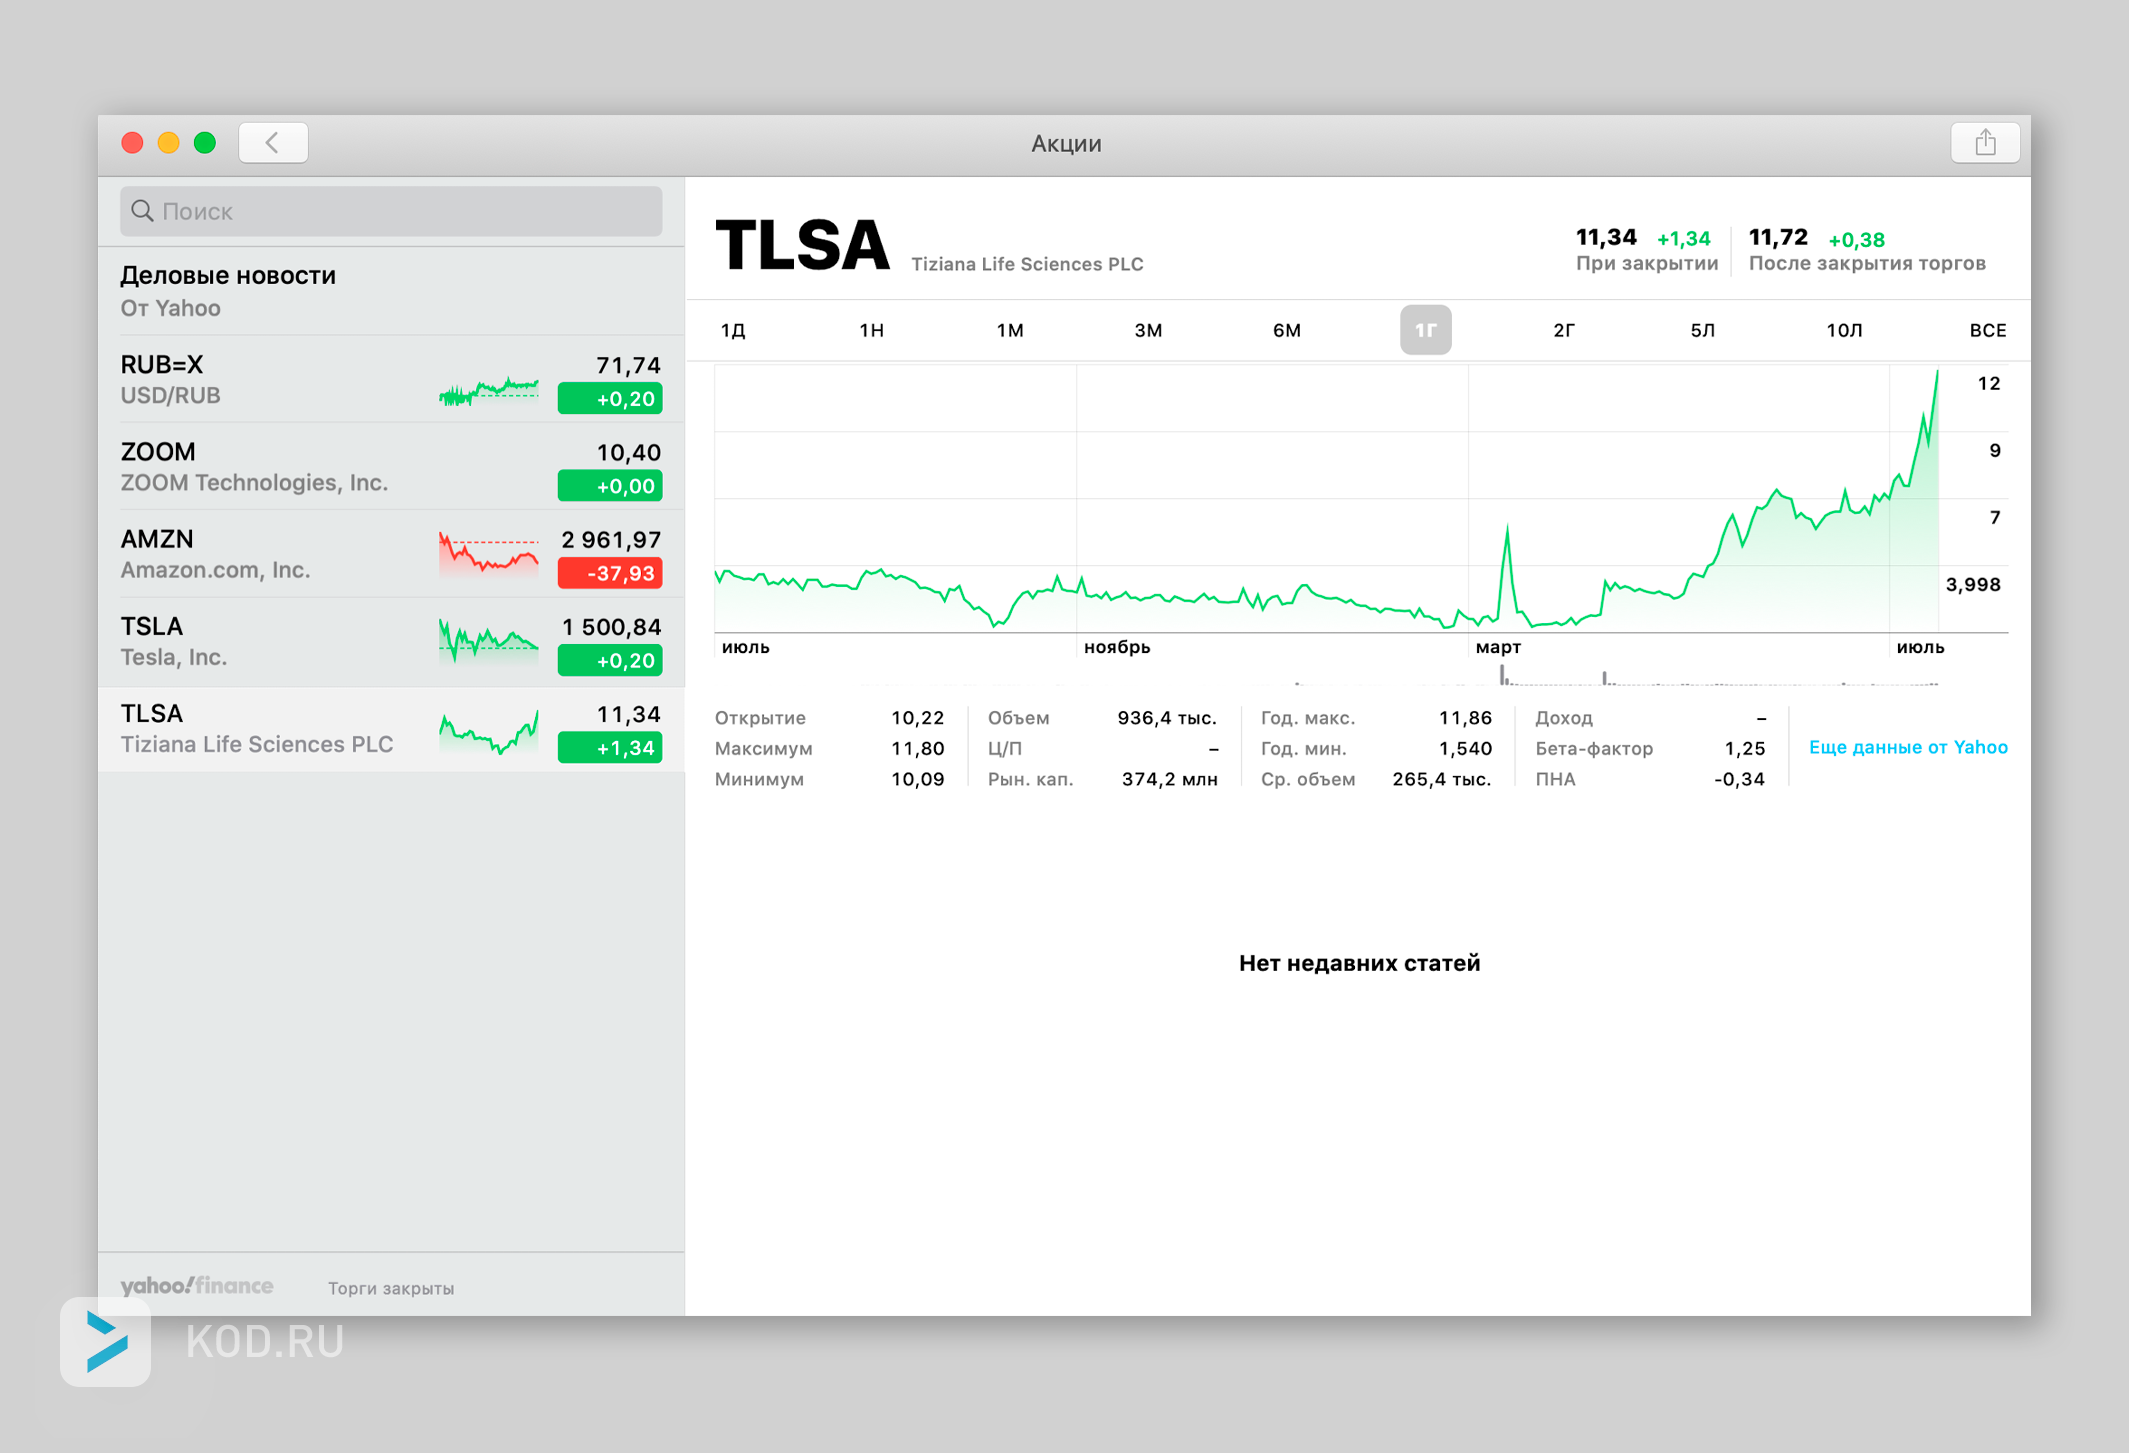Select the RUB=X row
The image size is (2129, 1453).
pos(391,379)
